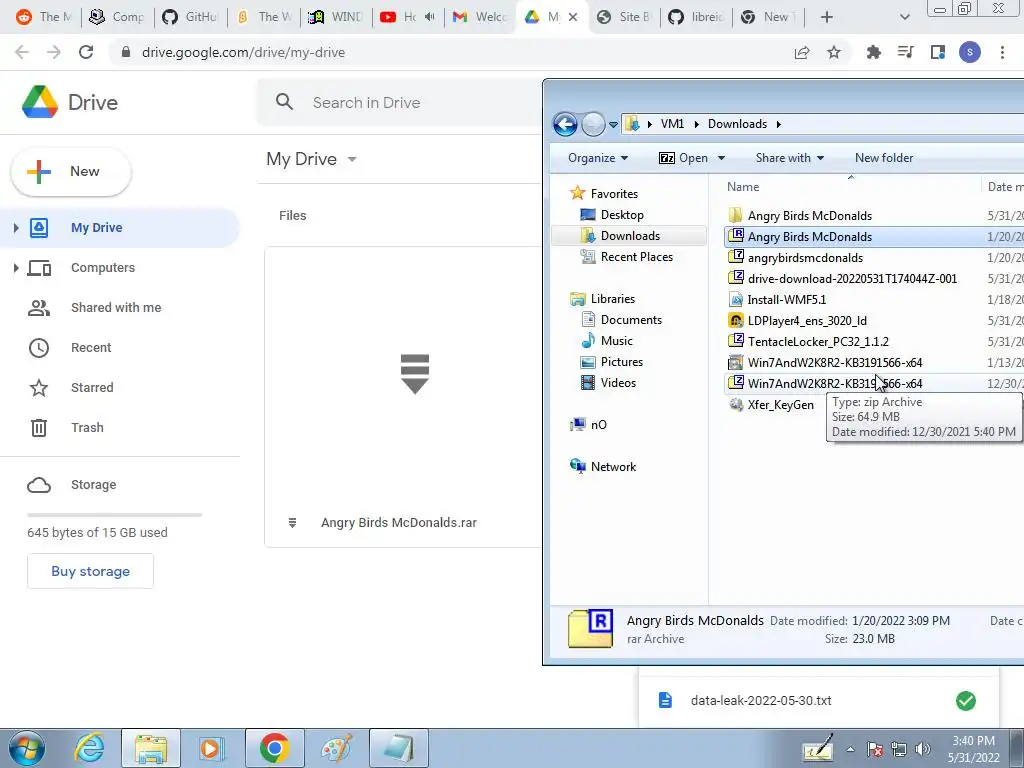Toggle Chrome side panel icon

[x=938, y=52]
